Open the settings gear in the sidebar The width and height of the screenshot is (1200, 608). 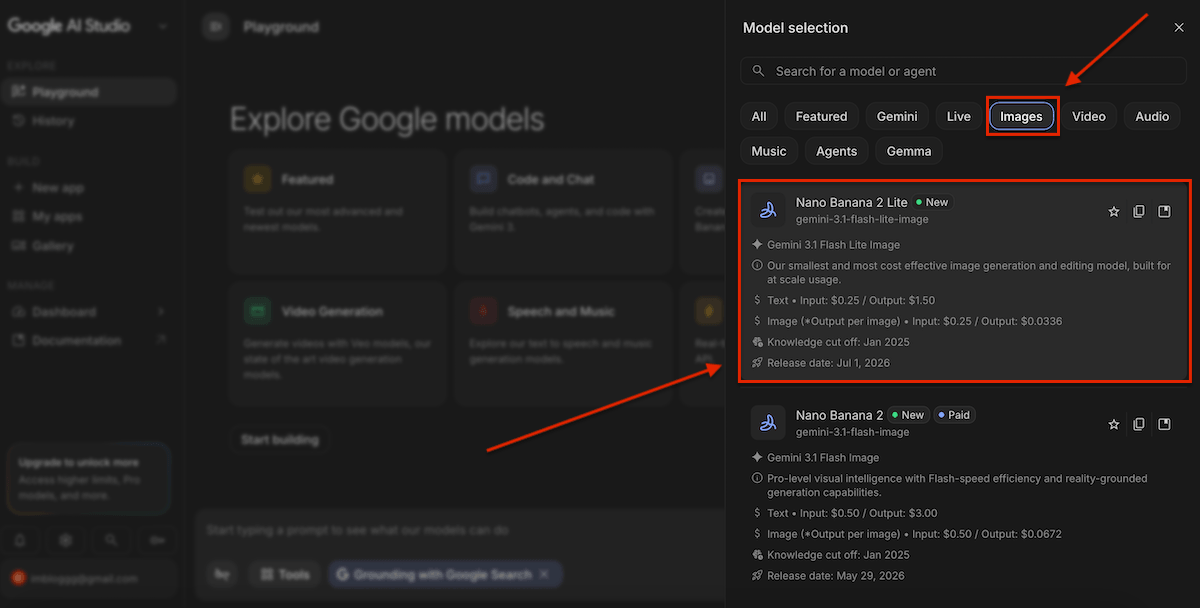click(x=66, y=540)
